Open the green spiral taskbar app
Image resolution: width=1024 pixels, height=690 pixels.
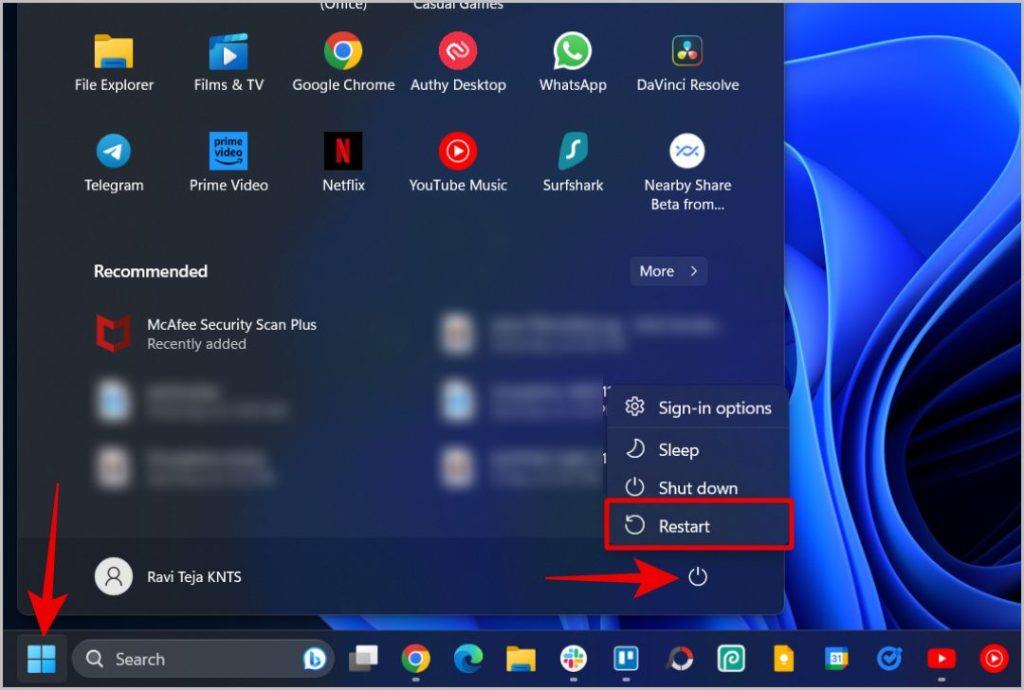tap(731, 659)
